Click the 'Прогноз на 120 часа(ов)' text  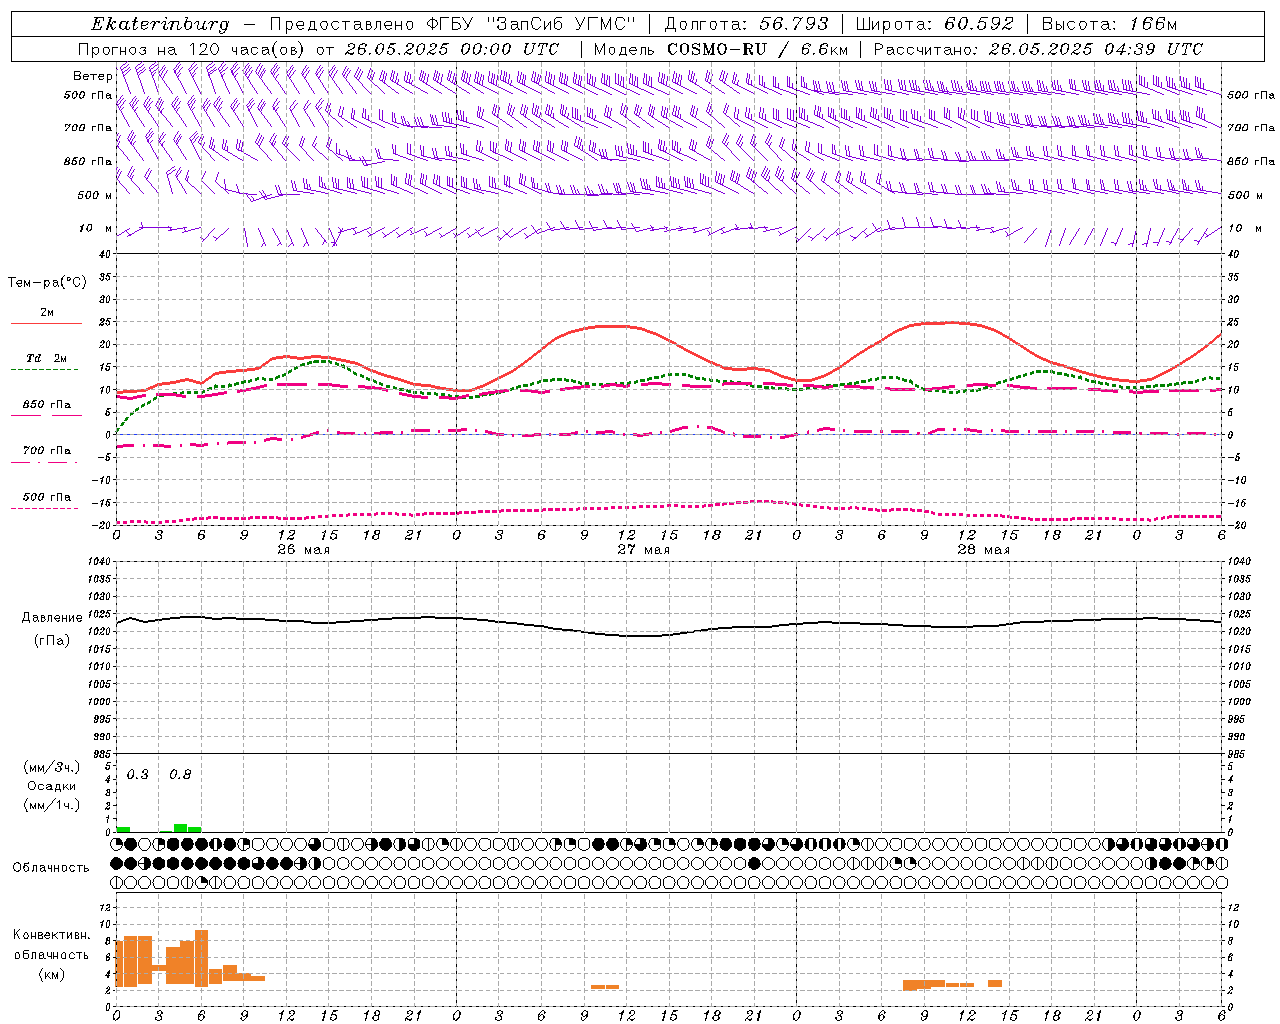click(x=192, y=49)
